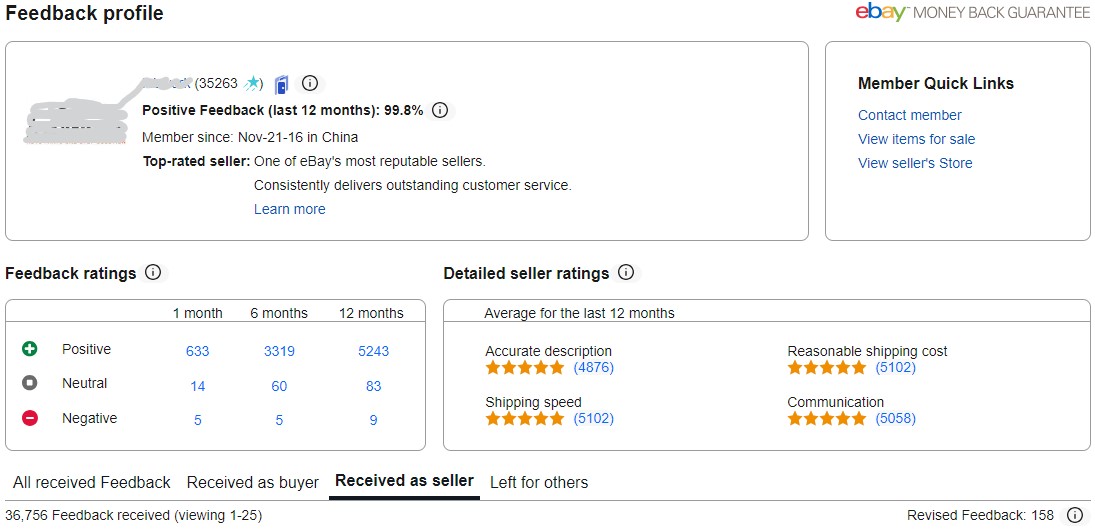Click the blue eBay Store door icon
This screenshot has width=1095, height=529.
pos(282,84)
